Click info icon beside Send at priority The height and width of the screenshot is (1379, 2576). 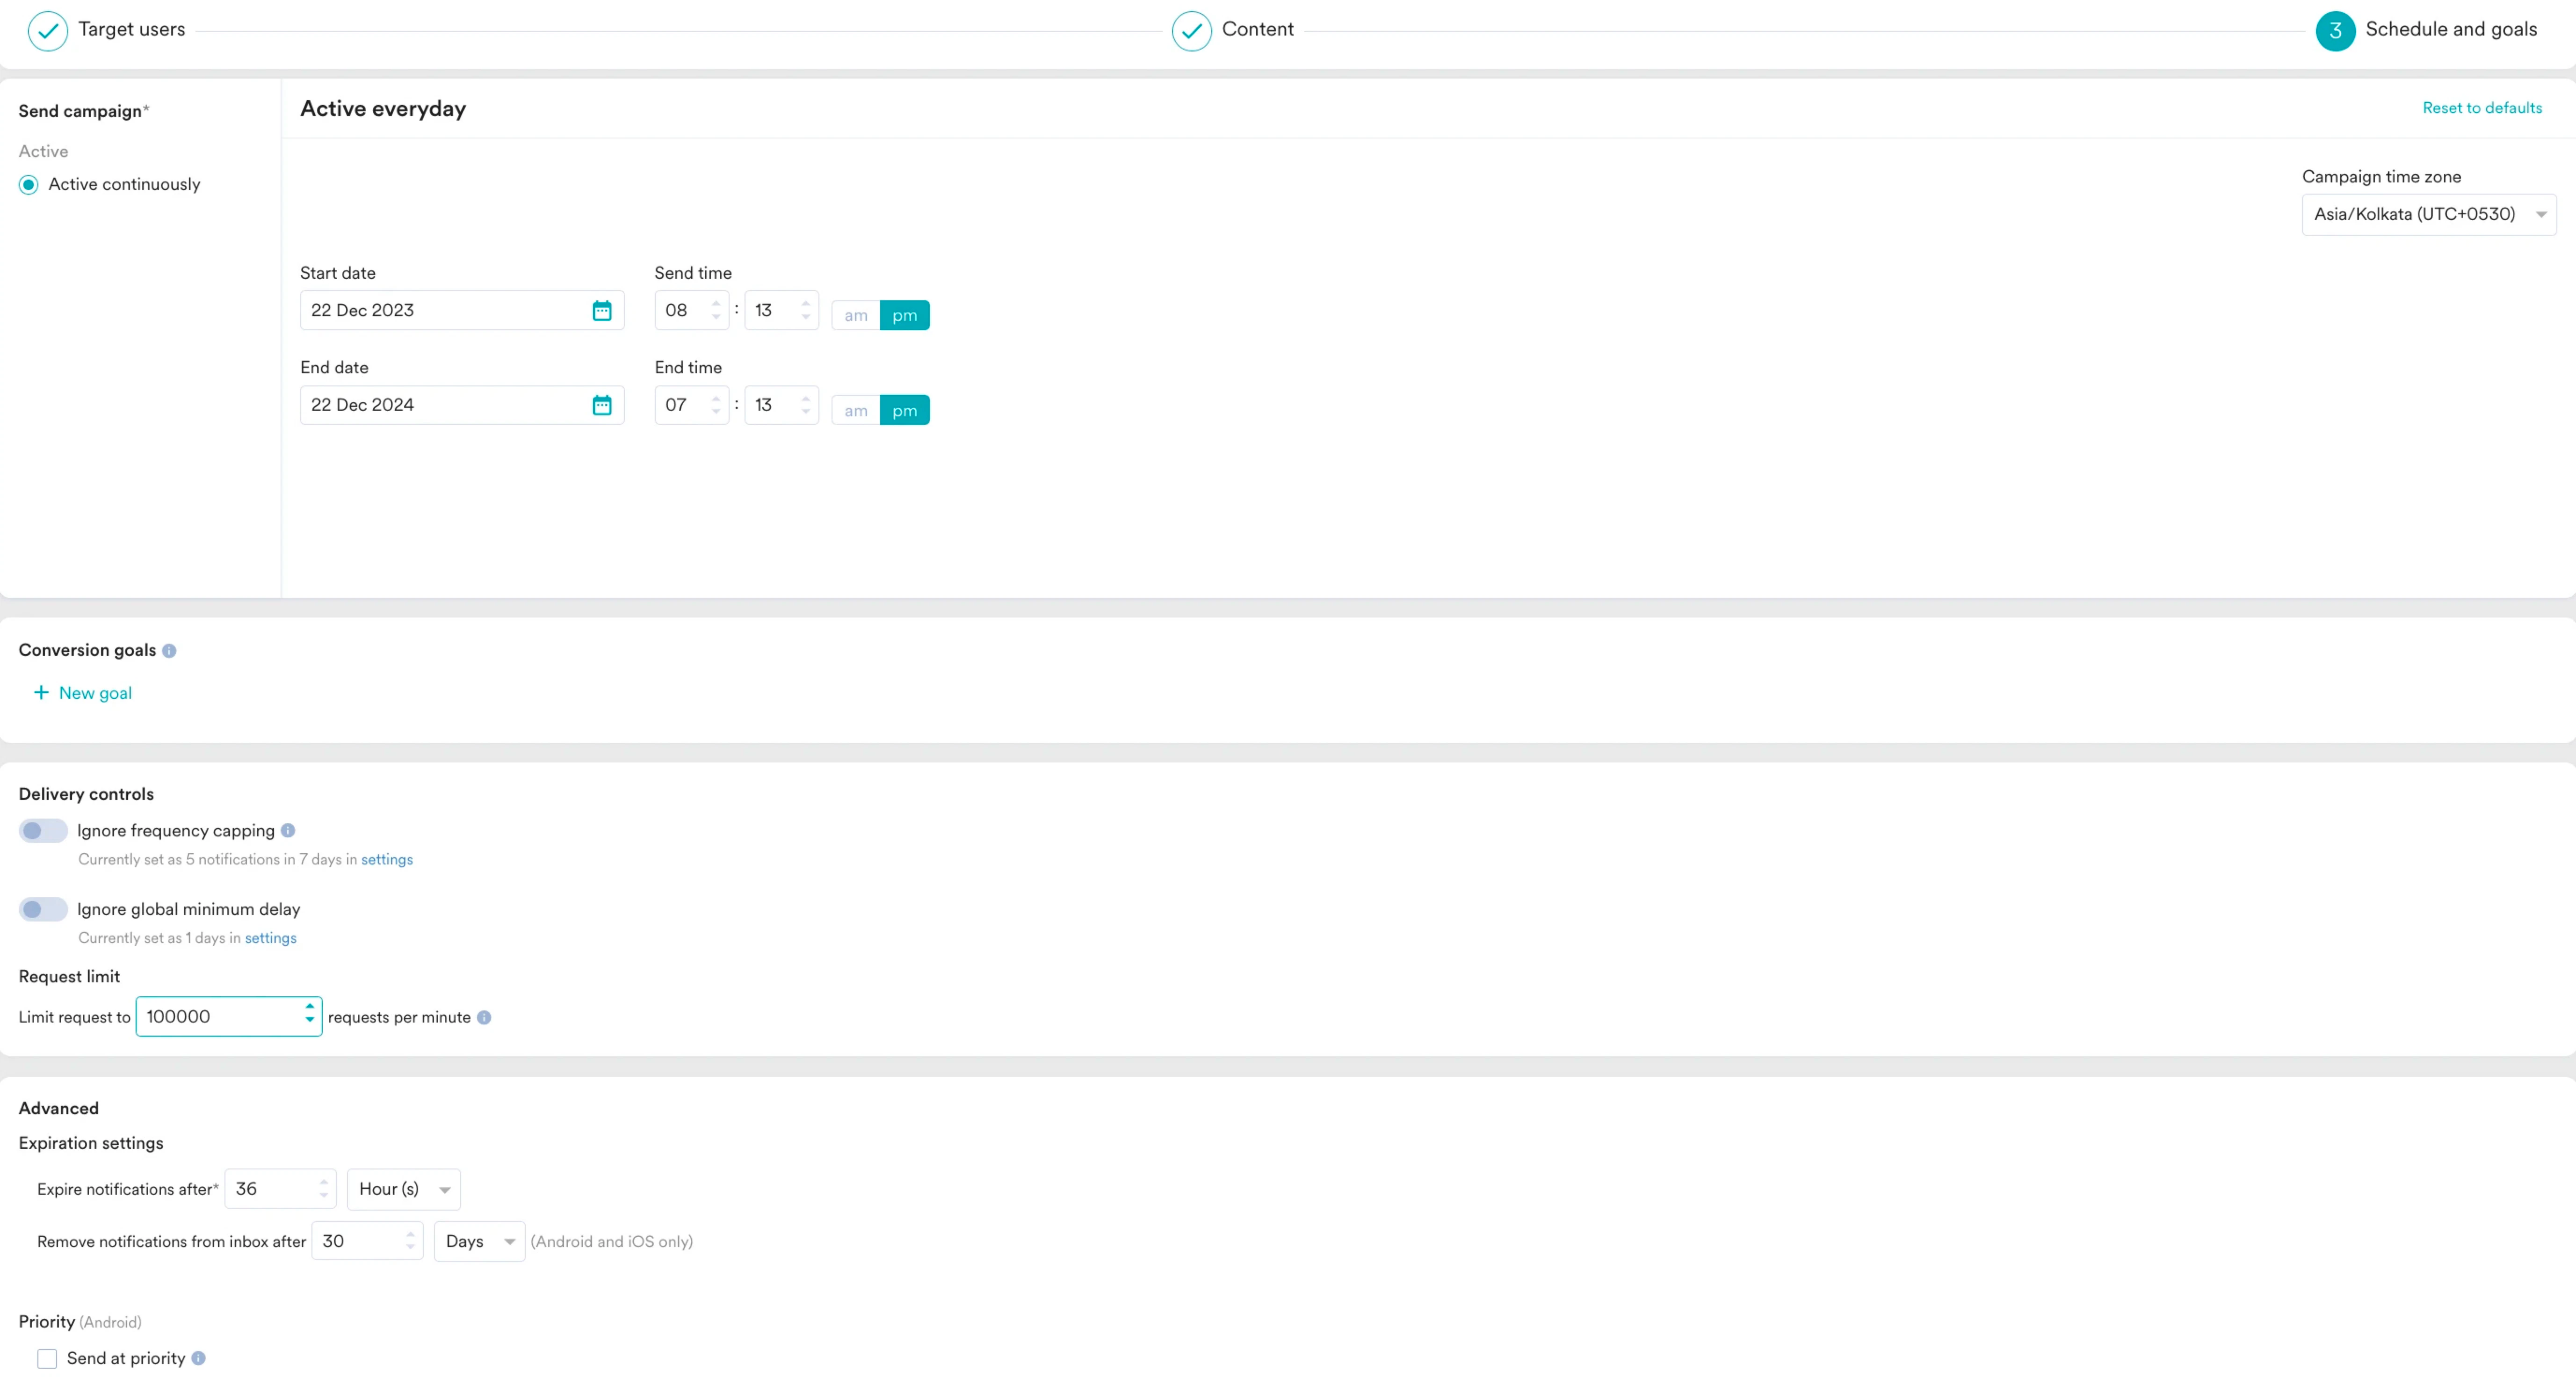(x=198, y=1359)
